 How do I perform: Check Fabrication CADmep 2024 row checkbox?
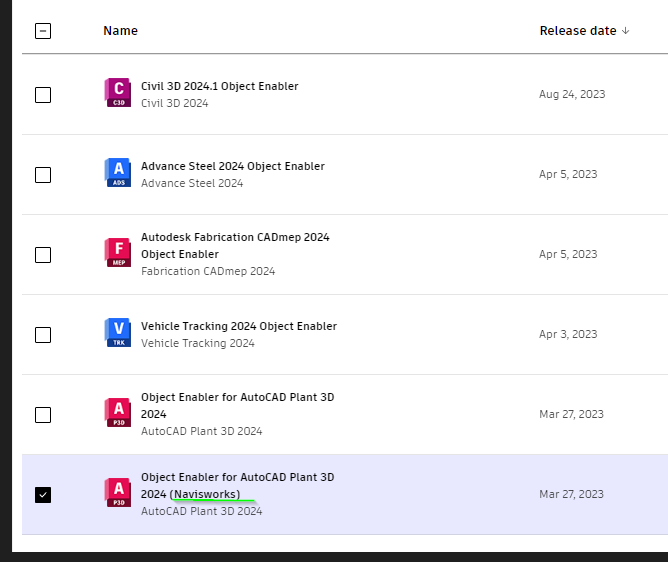(43, 255)
